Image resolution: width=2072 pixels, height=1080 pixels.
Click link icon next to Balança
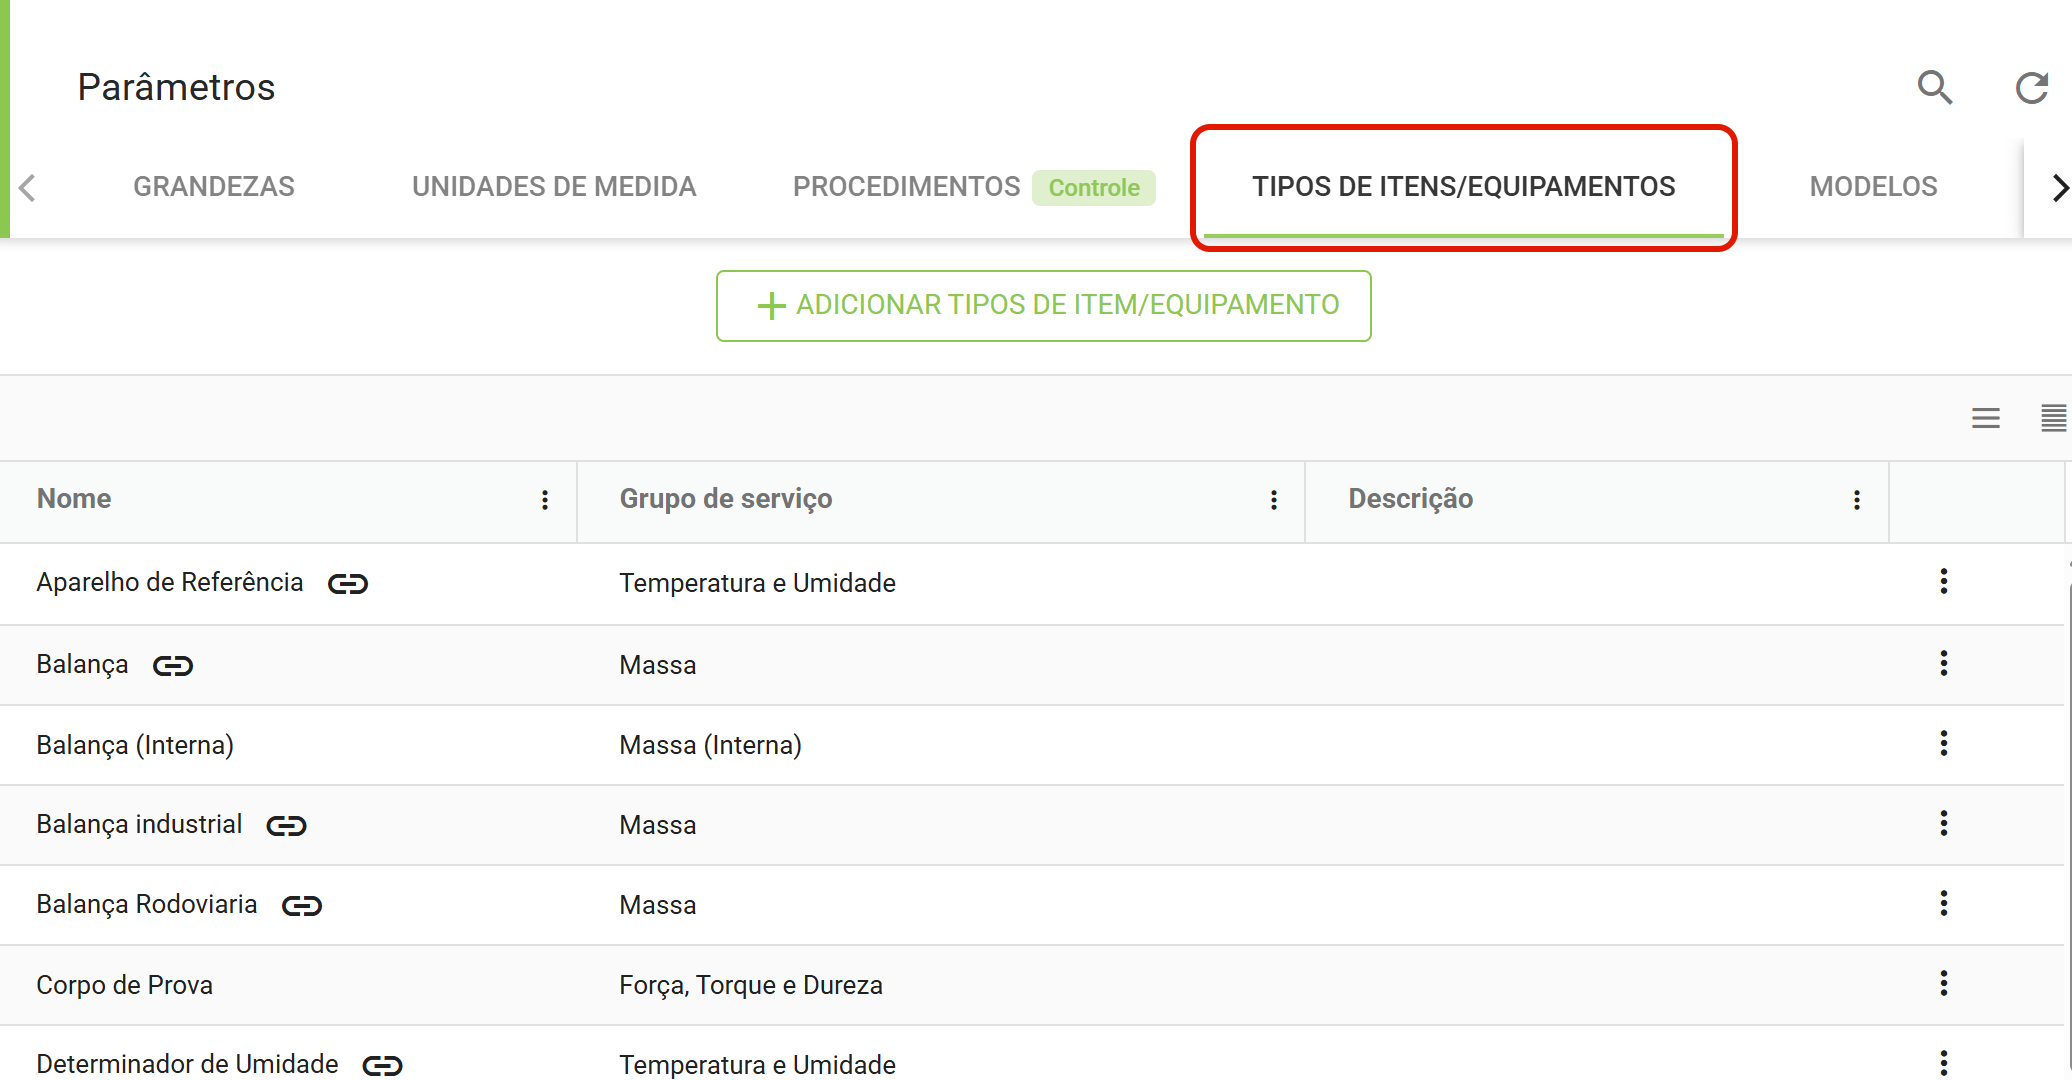pos(173,666)
